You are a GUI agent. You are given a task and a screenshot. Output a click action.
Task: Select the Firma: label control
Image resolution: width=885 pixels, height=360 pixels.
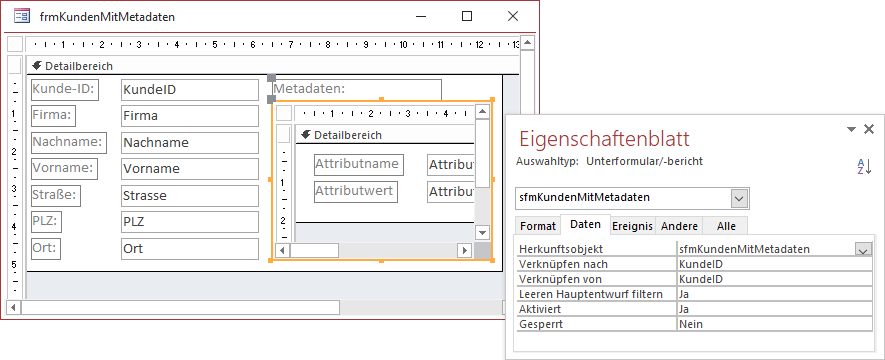pyautogui.click(x=54, y=116)
